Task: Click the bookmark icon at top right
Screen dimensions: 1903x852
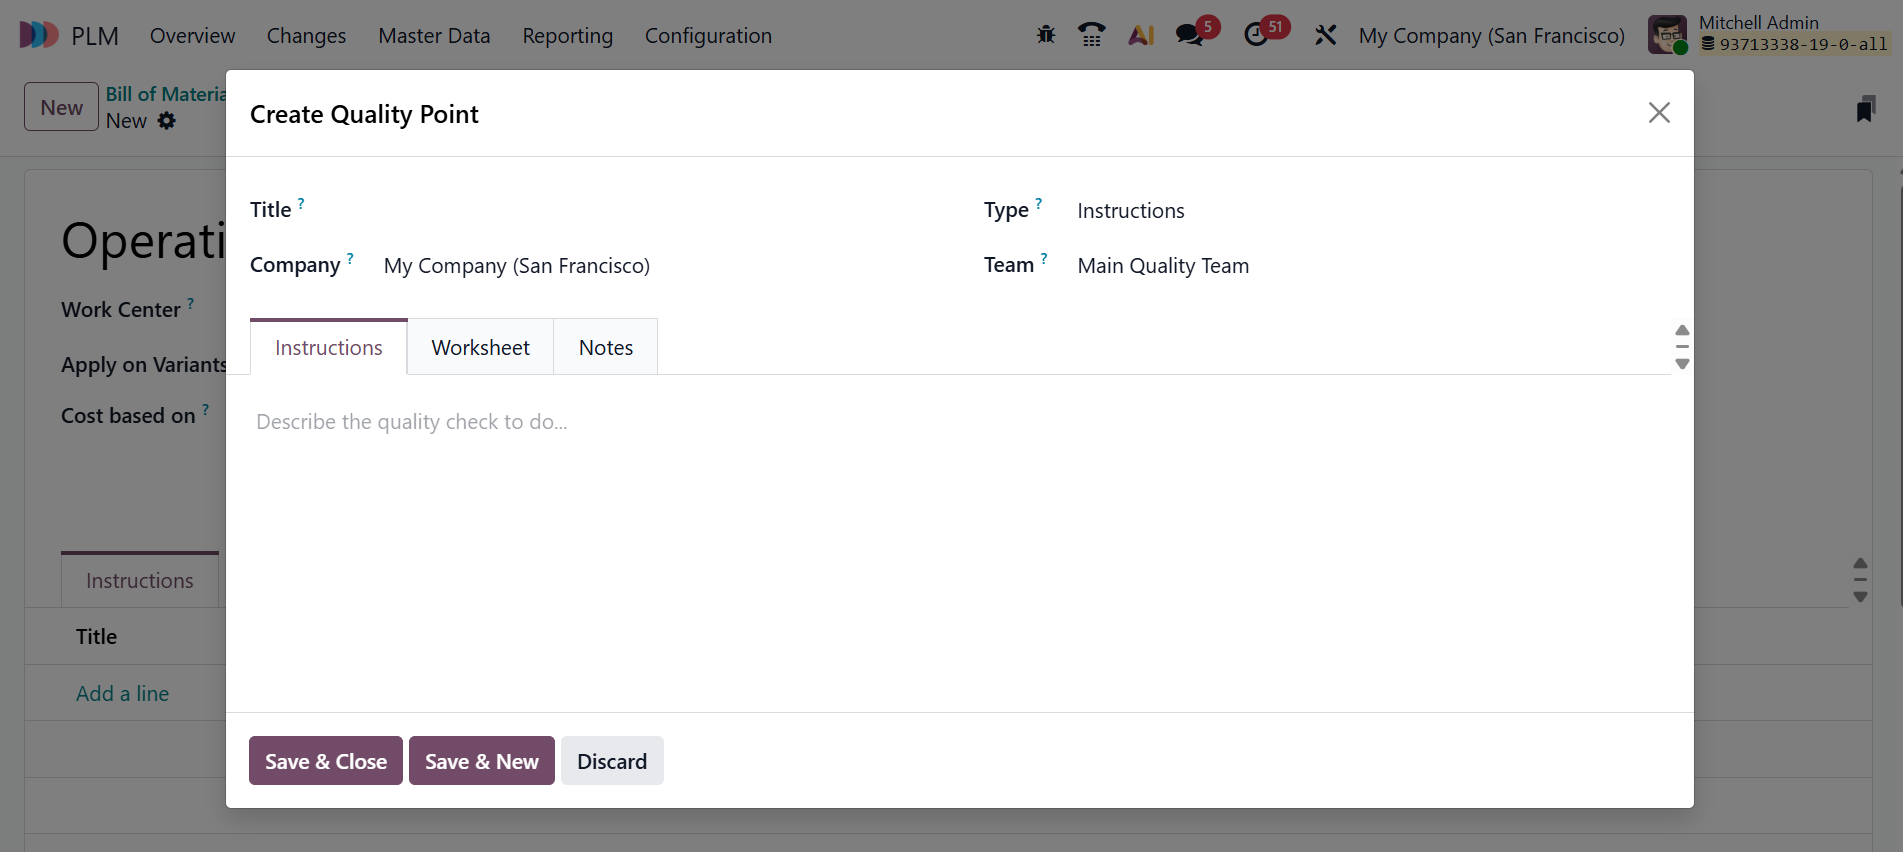Action: 1865,109
